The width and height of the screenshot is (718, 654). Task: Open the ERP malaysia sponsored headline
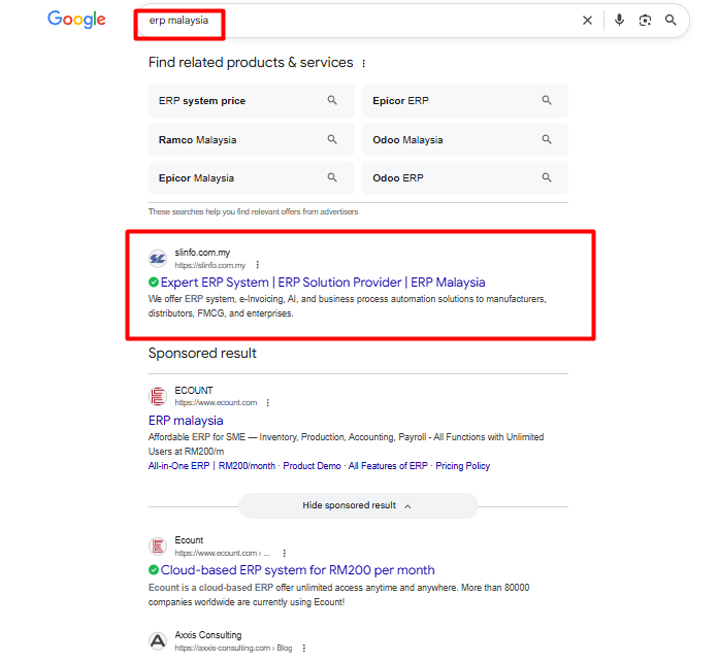pyautogui.click(x=186, y=420)
